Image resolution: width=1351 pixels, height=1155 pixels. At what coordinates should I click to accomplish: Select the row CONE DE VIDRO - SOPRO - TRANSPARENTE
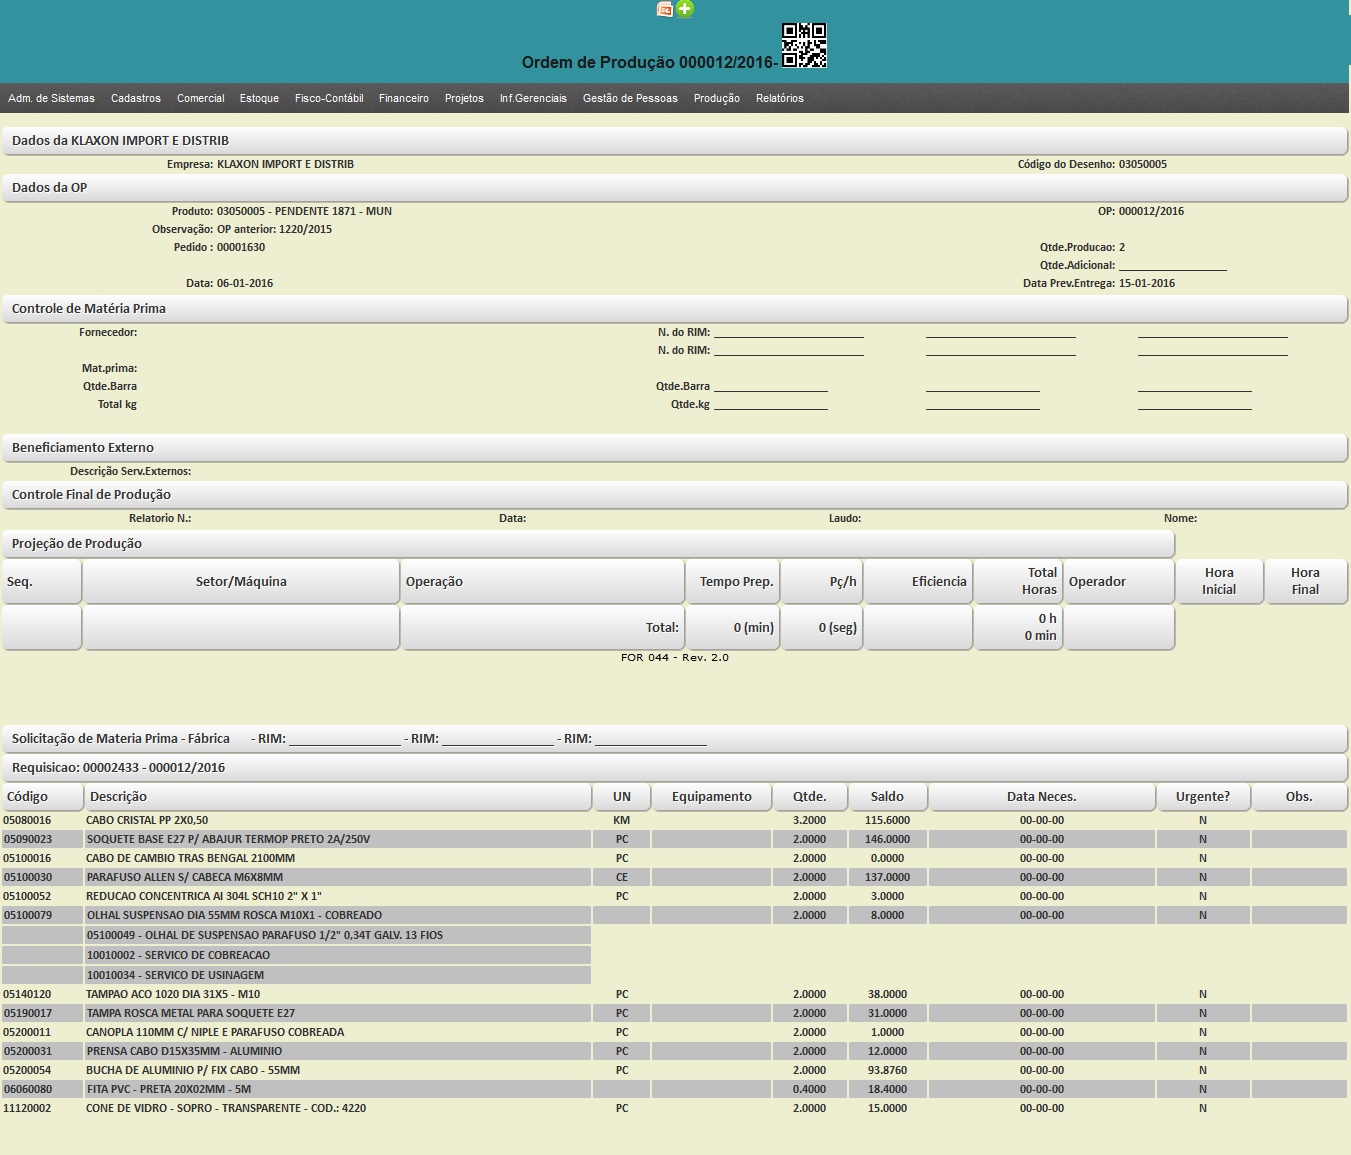[675, 1108]
